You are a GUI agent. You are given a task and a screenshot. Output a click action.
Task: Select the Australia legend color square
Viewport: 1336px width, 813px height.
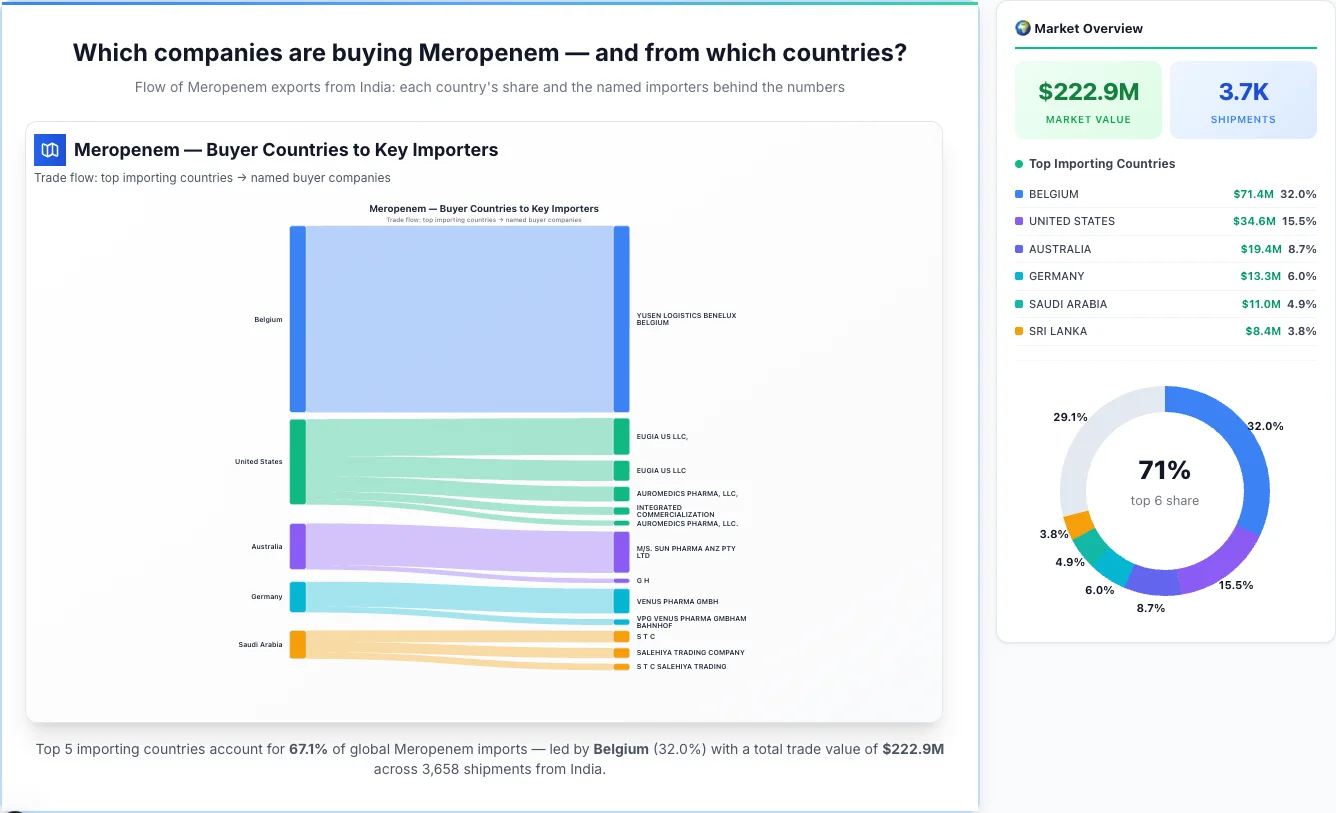1017,249
